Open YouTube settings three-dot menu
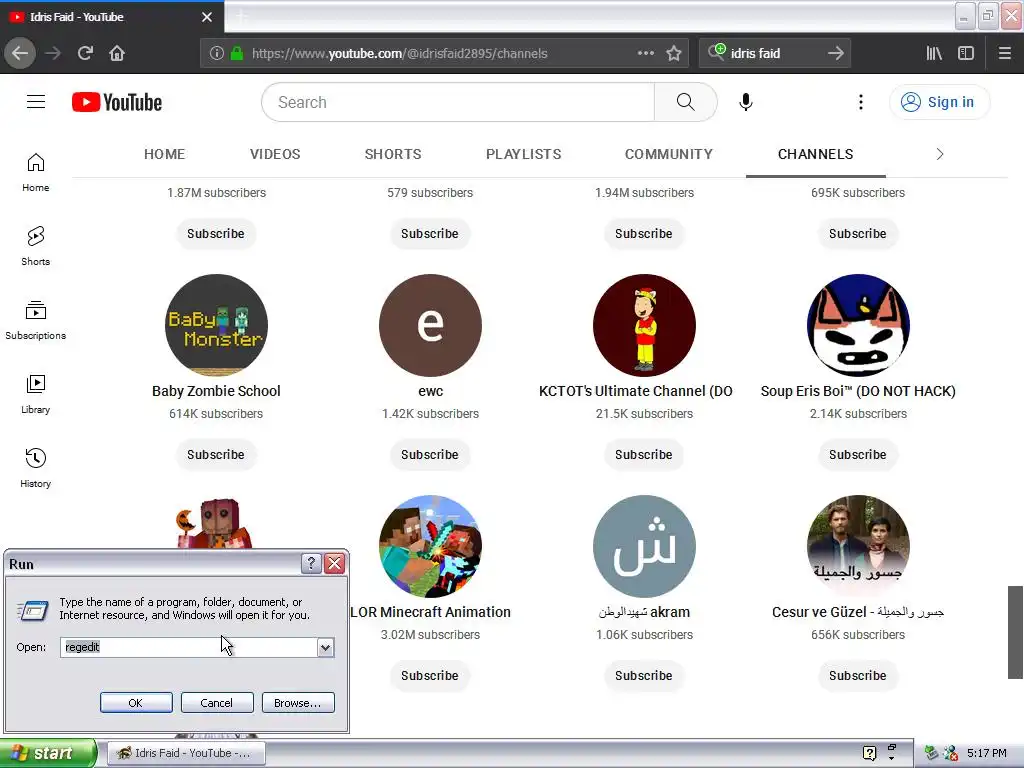 point(861,102)
